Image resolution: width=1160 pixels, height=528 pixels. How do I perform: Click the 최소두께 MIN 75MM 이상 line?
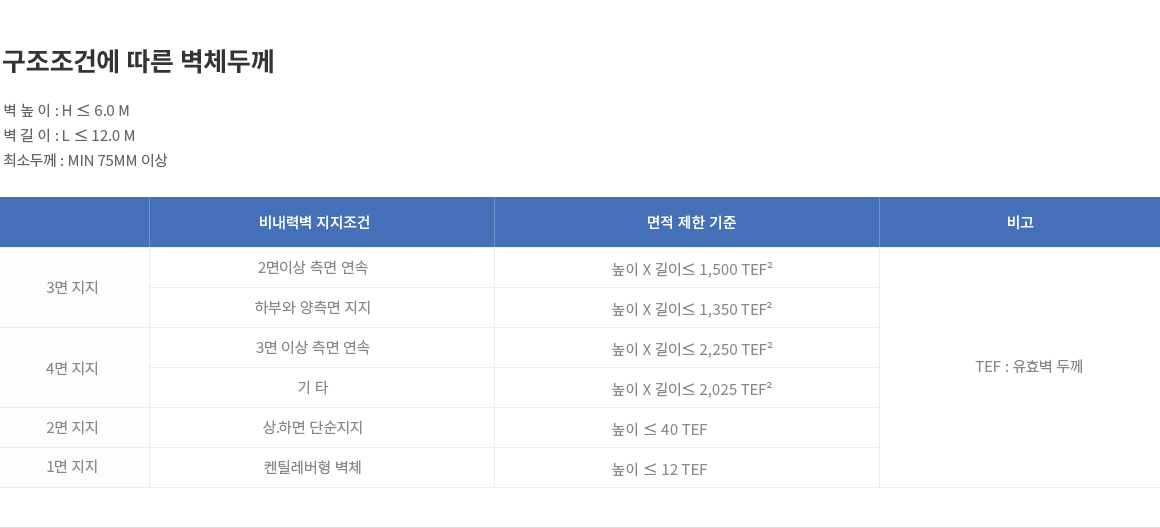(x=85, y=160)
